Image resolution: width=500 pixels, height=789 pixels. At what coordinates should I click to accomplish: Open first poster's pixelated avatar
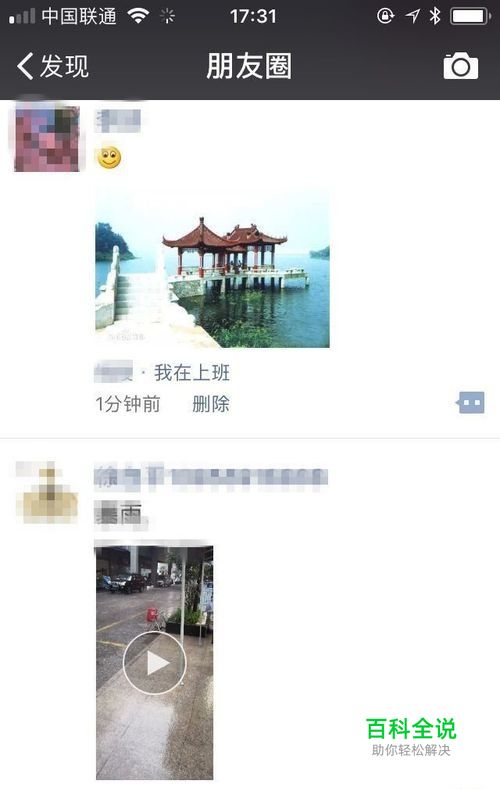pyautogui.click(x=47, y=138)
